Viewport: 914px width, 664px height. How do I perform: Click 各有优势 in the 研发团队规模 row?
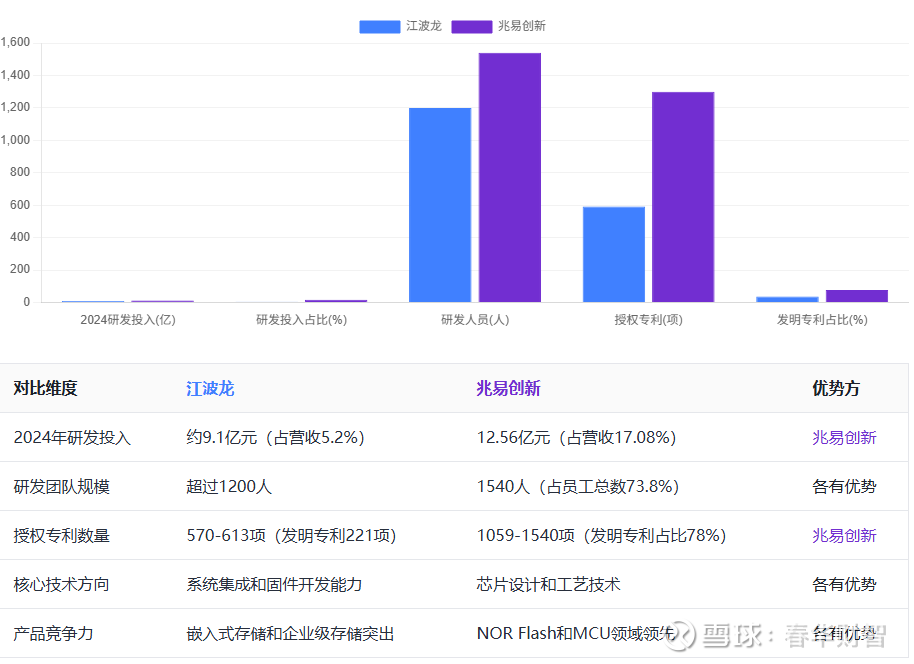(x=844, y=486)
